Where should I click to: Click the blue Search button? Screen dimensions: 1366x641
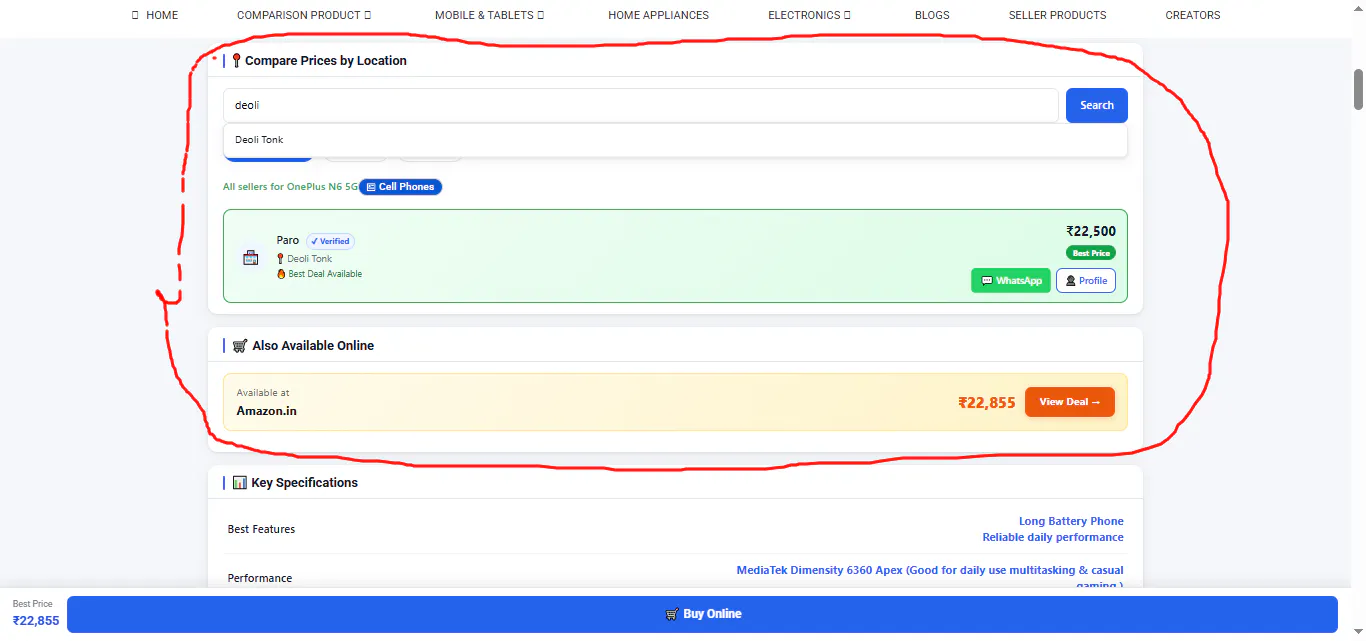(x=1097, y=106)
